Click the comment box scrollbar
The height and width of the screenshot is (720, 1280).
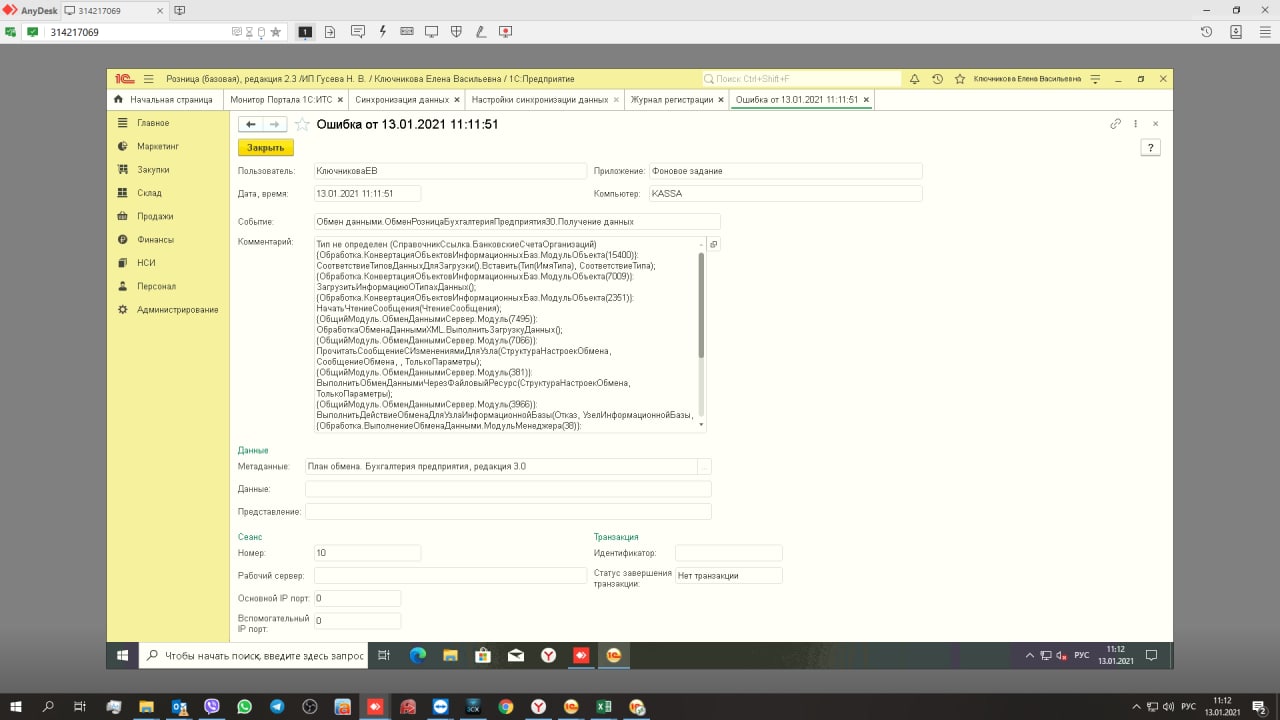click(701, 306)
